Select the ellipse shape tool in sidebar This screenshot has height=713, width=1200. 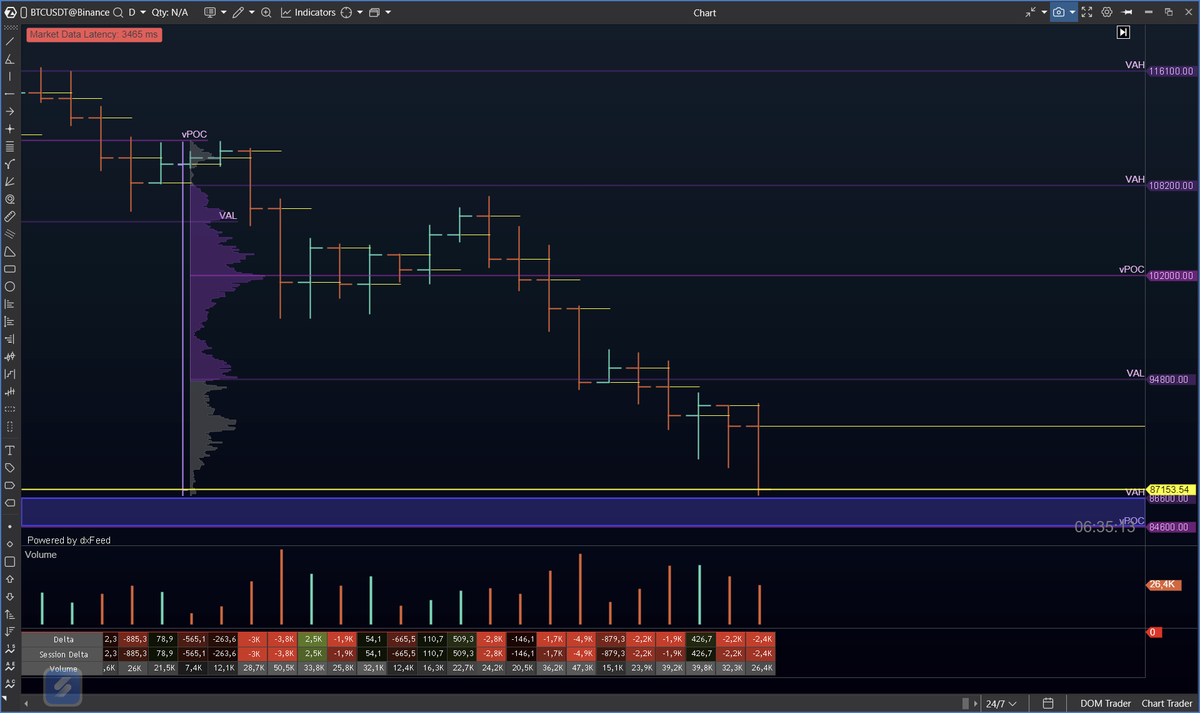(10, 286)
